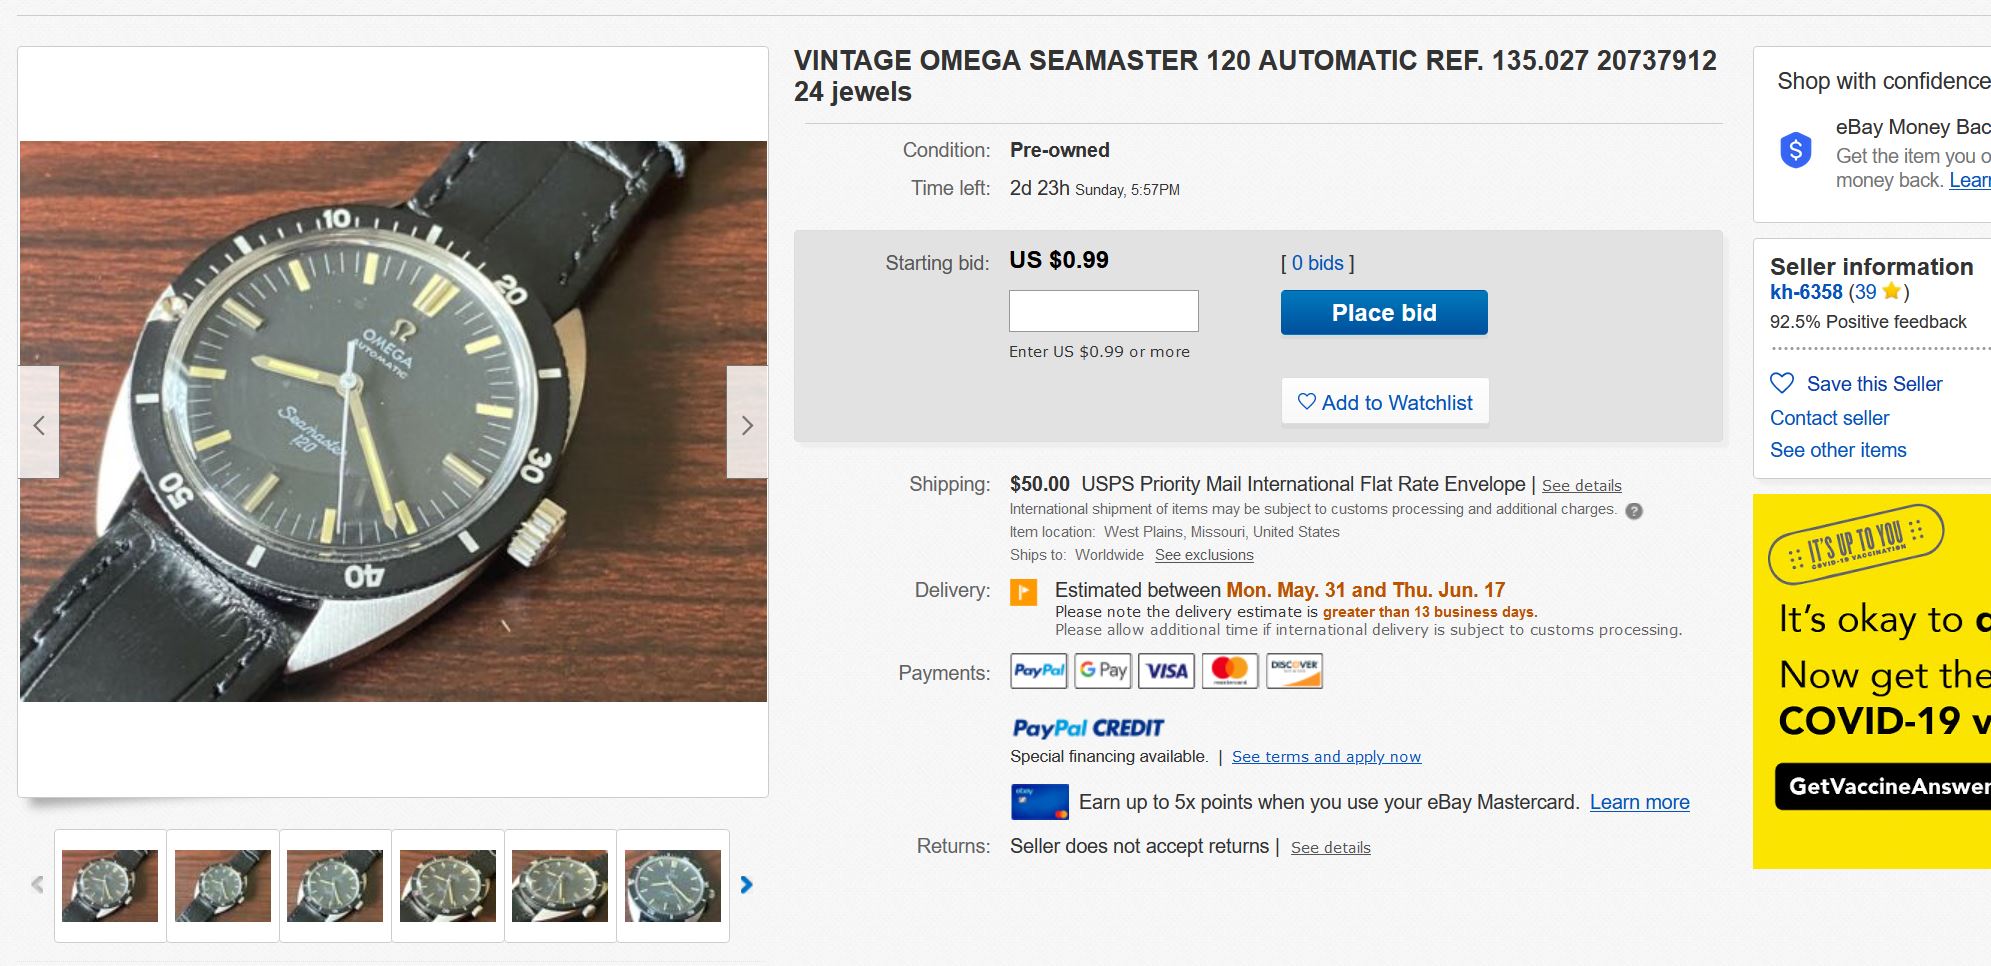Open See other items link
Image resolution: width=1991 pixels, height=966 pixels.
click(1838, 450)
